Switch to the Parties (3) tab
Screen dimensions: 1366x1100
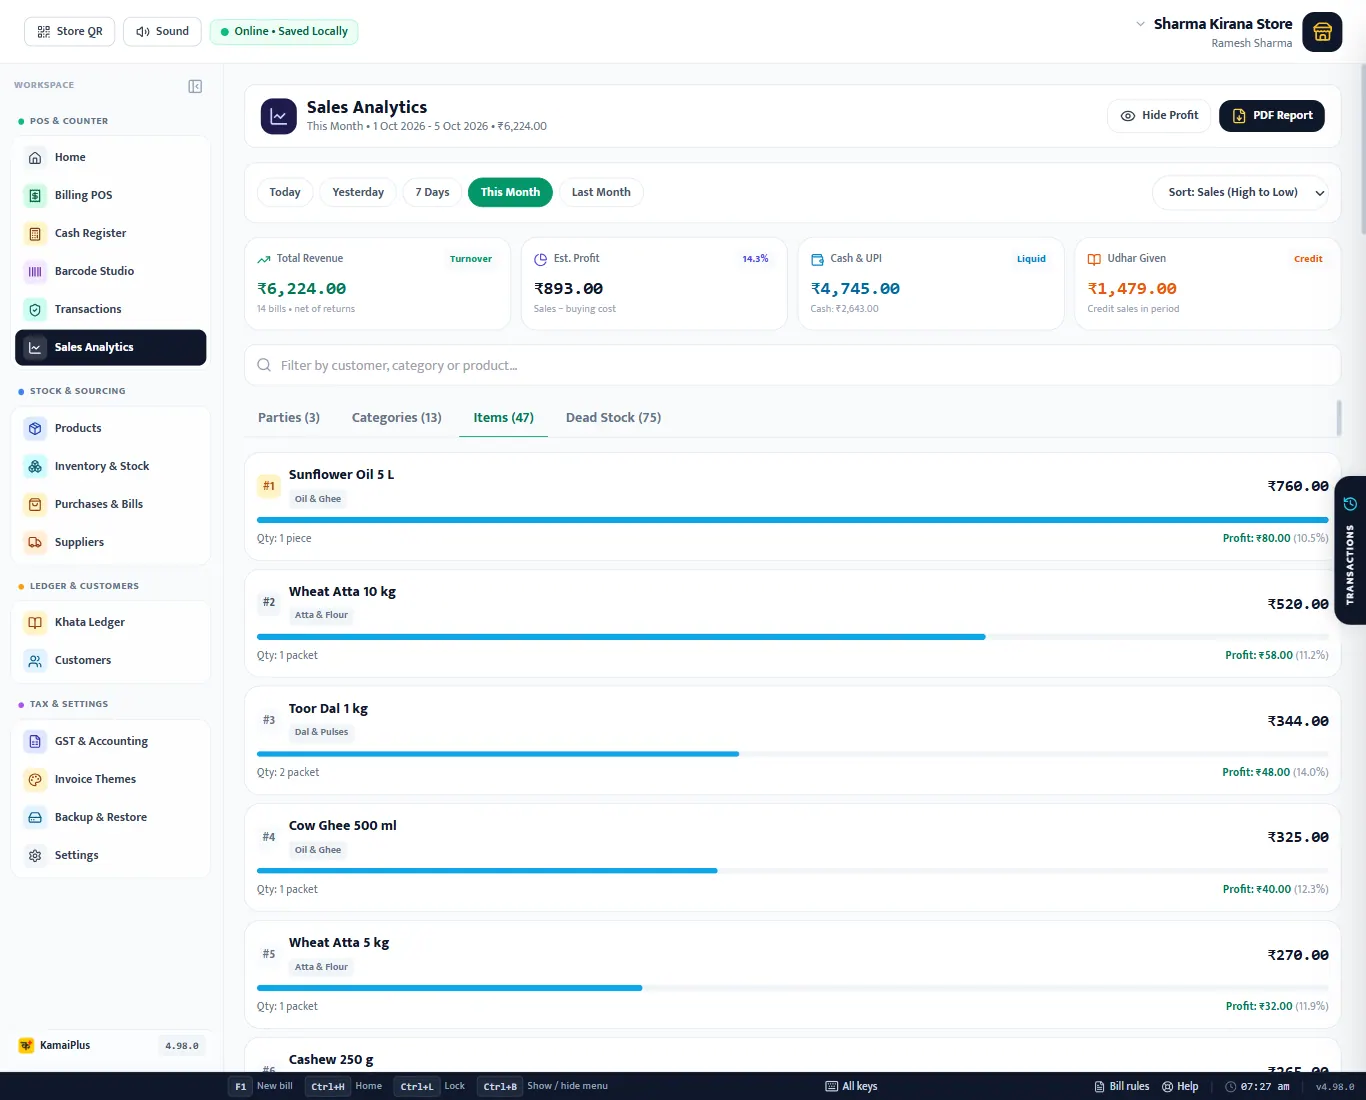click(x=289, y=418)
